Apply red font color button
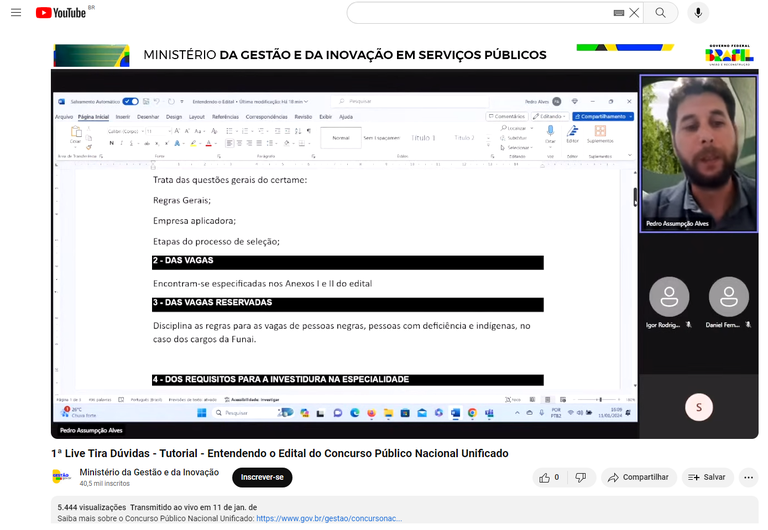Image resolution: width=768 pixels, height=530 pixels. 209,143
